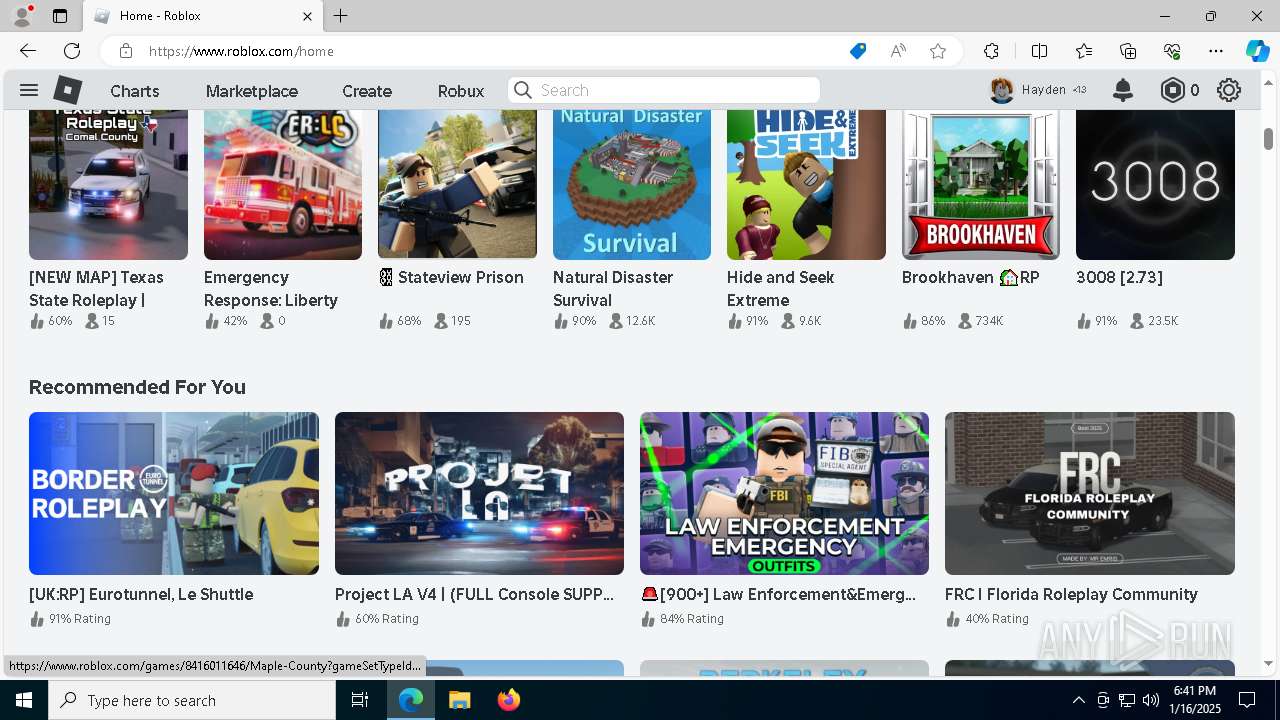Refresh the current browser page

(72, 51)
